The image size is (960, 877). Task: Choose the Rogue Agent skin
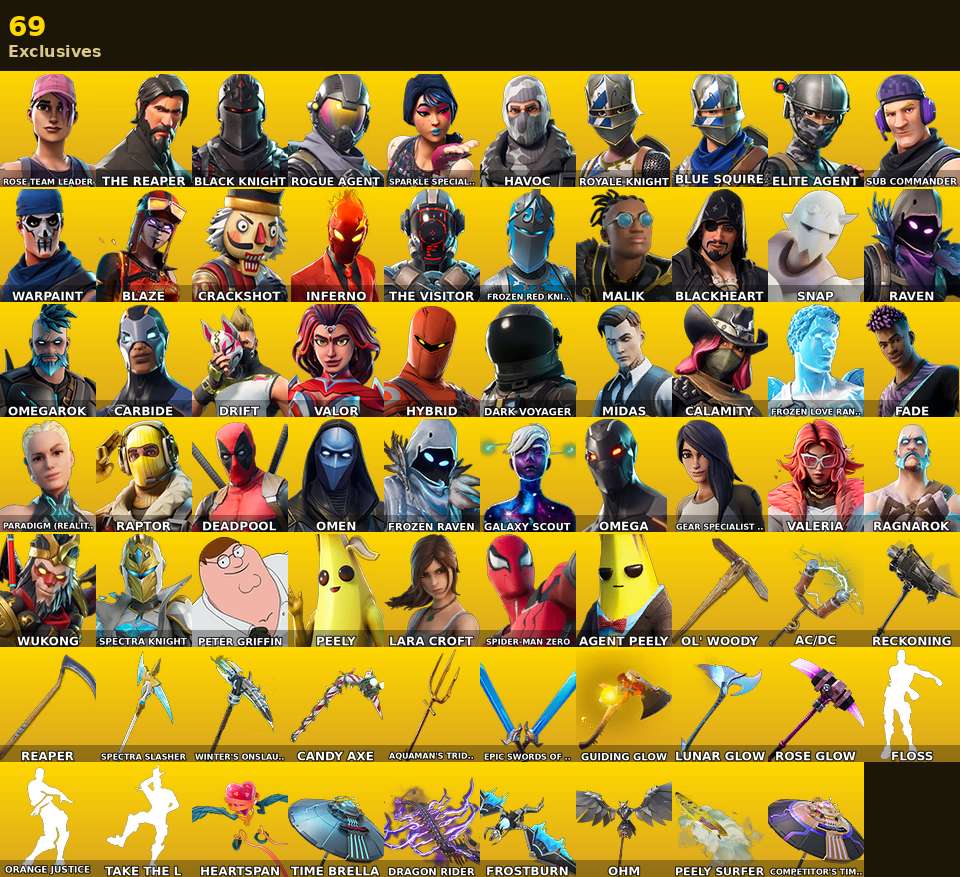[336, 129]
